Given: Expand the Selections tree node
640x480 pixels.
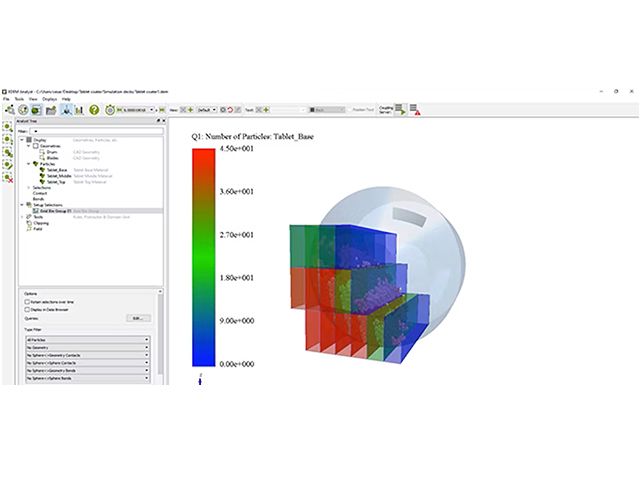Looking at the screenshot, I should click(29, 188).
